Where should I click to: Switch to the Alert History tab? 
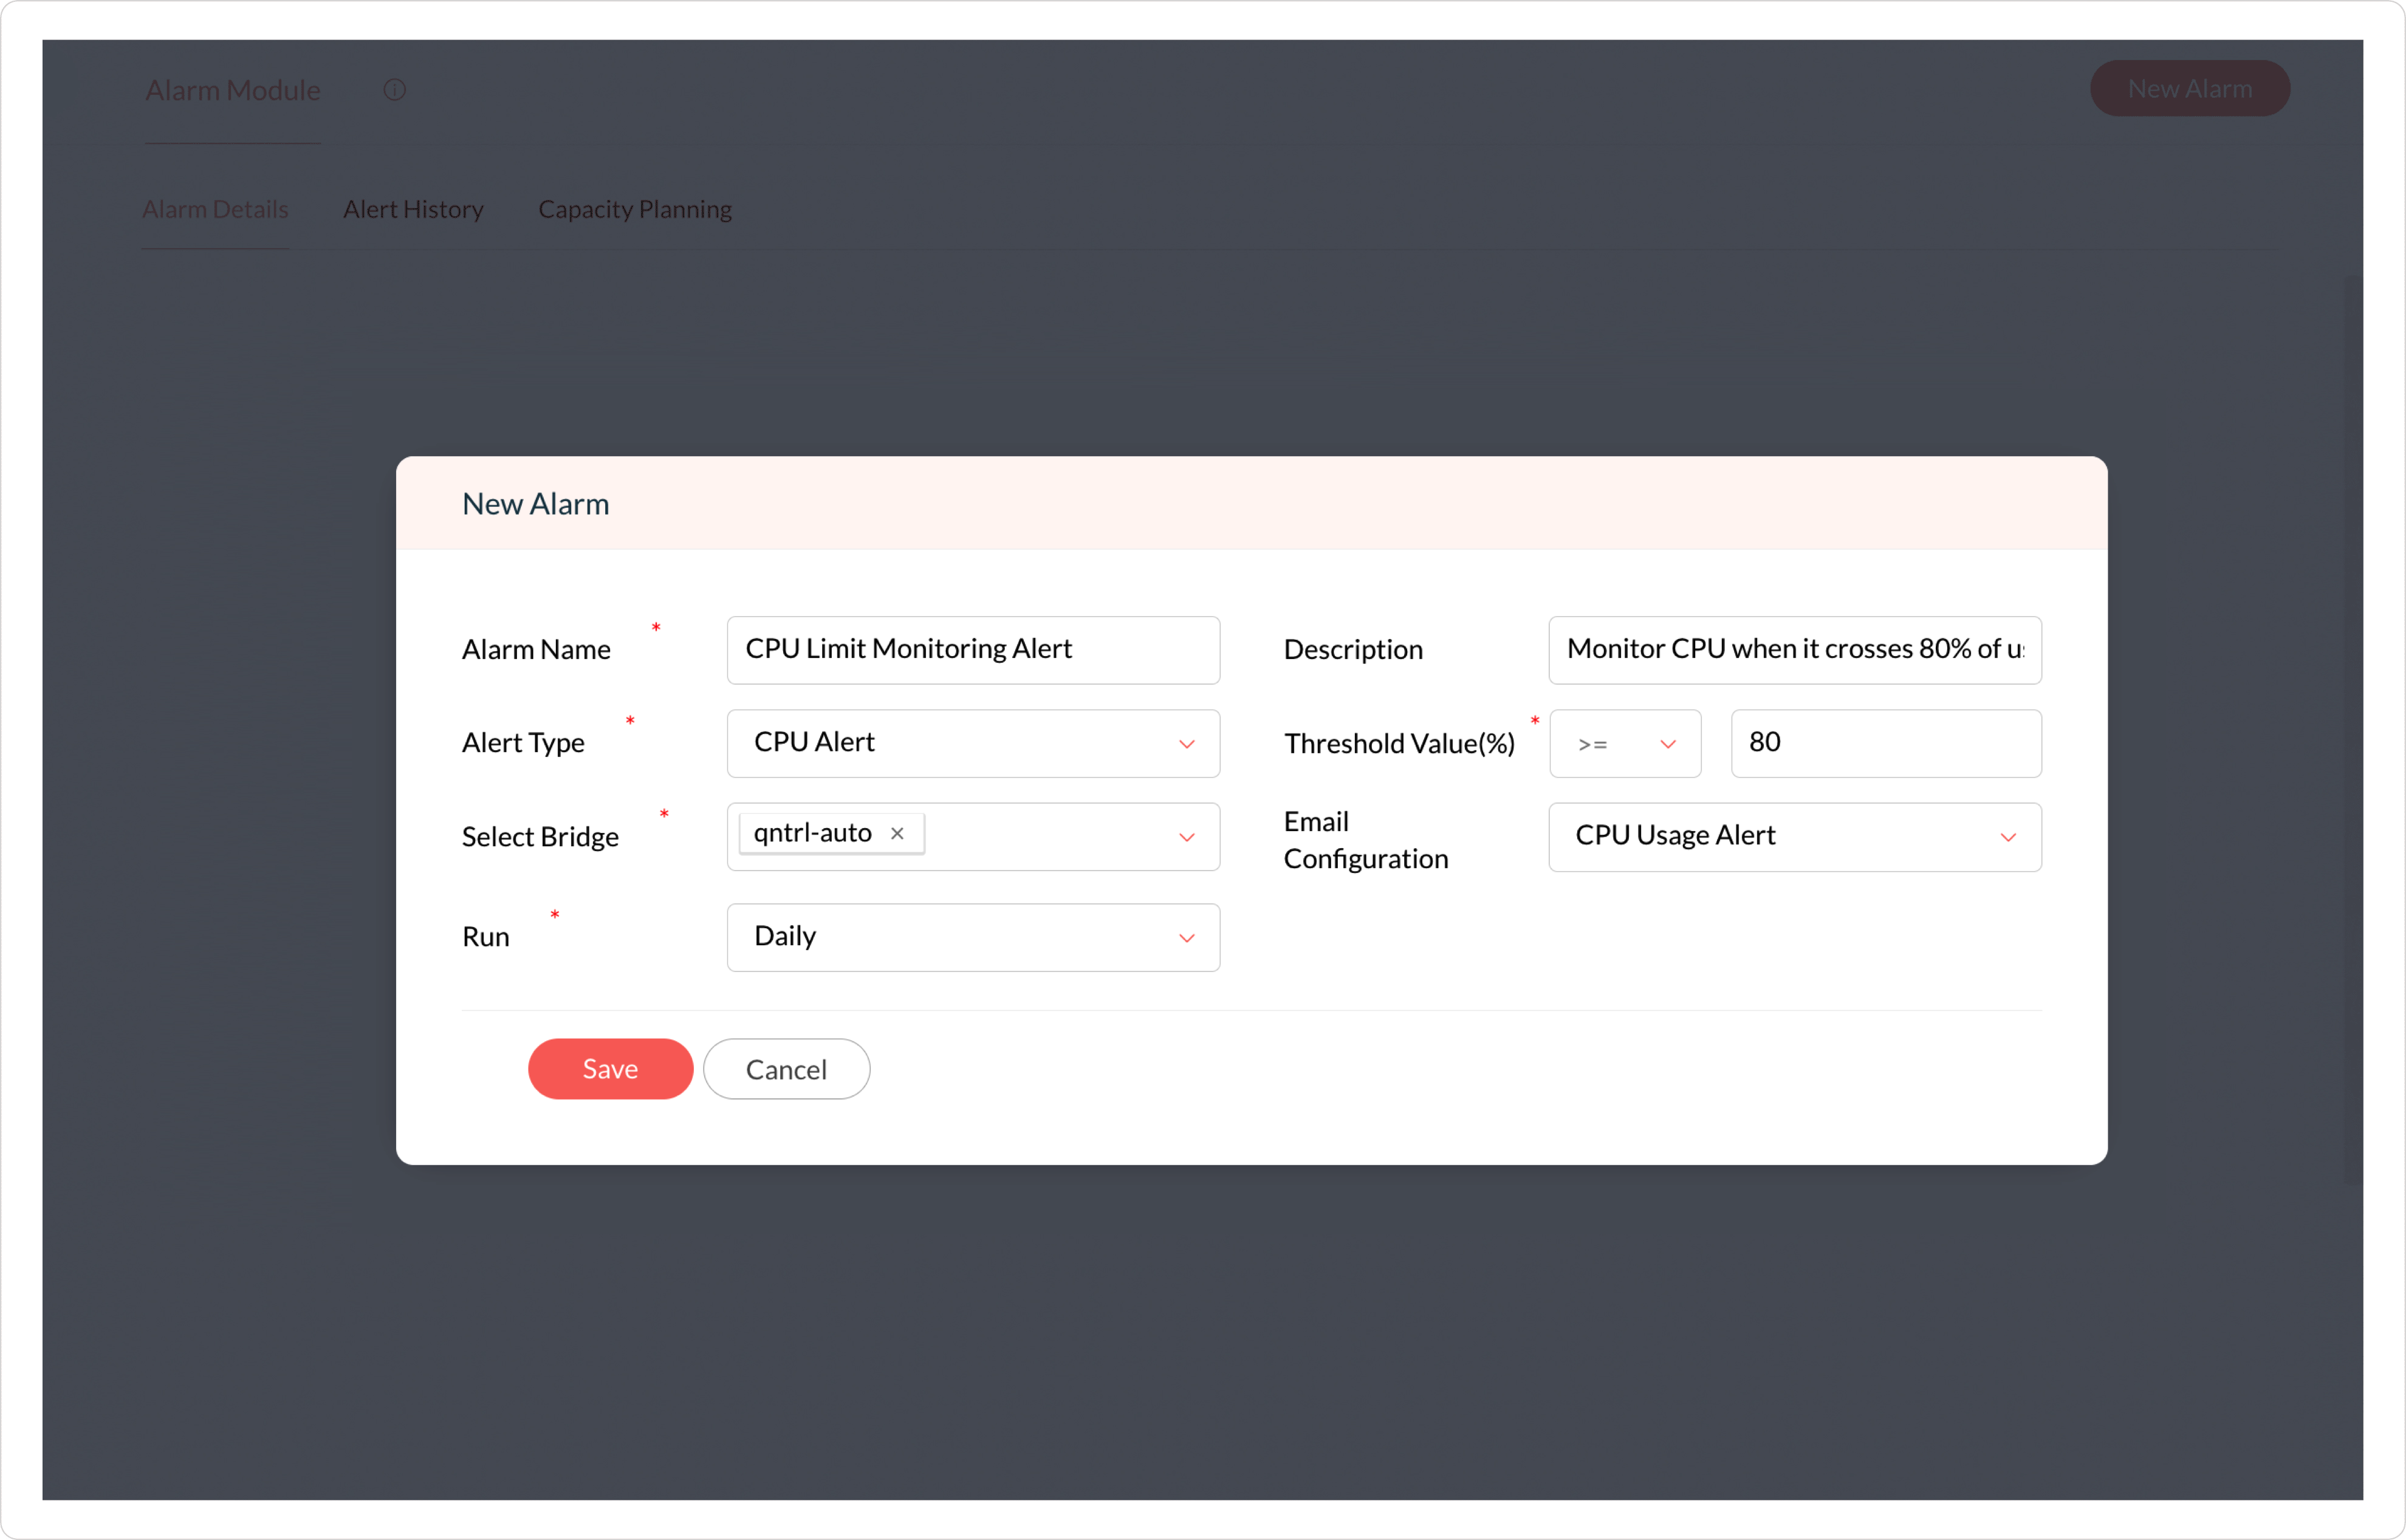(413, 209)
